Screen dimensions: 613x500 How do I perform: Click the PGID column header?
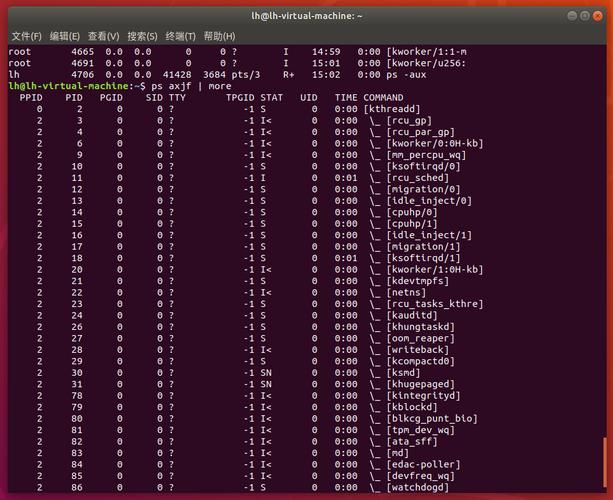pyautogui.click(x=111, y=98)
